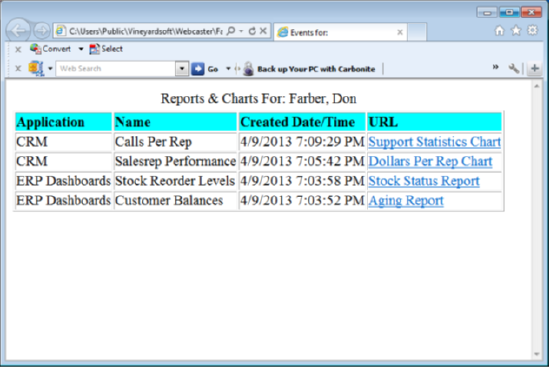Close the Web Search toolbar with its X

point(18,68)
